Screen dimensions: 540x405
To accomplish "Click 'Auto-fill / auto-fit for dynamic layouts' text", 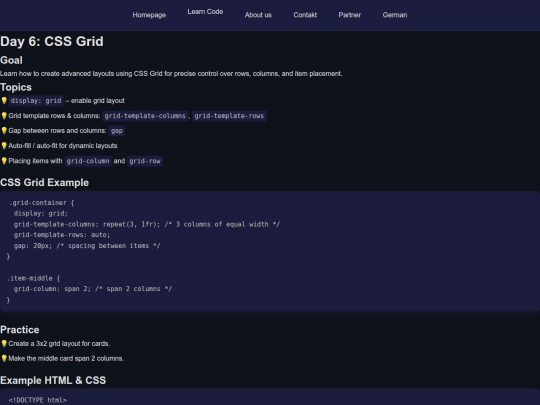I will point(63,146).
